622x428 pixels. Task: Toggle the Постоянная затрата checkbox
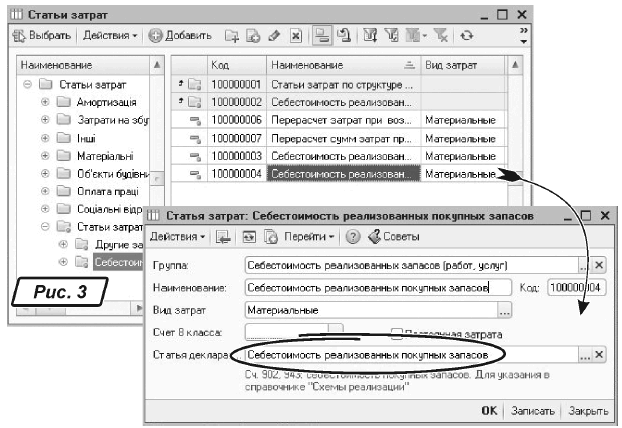(396, 333)
